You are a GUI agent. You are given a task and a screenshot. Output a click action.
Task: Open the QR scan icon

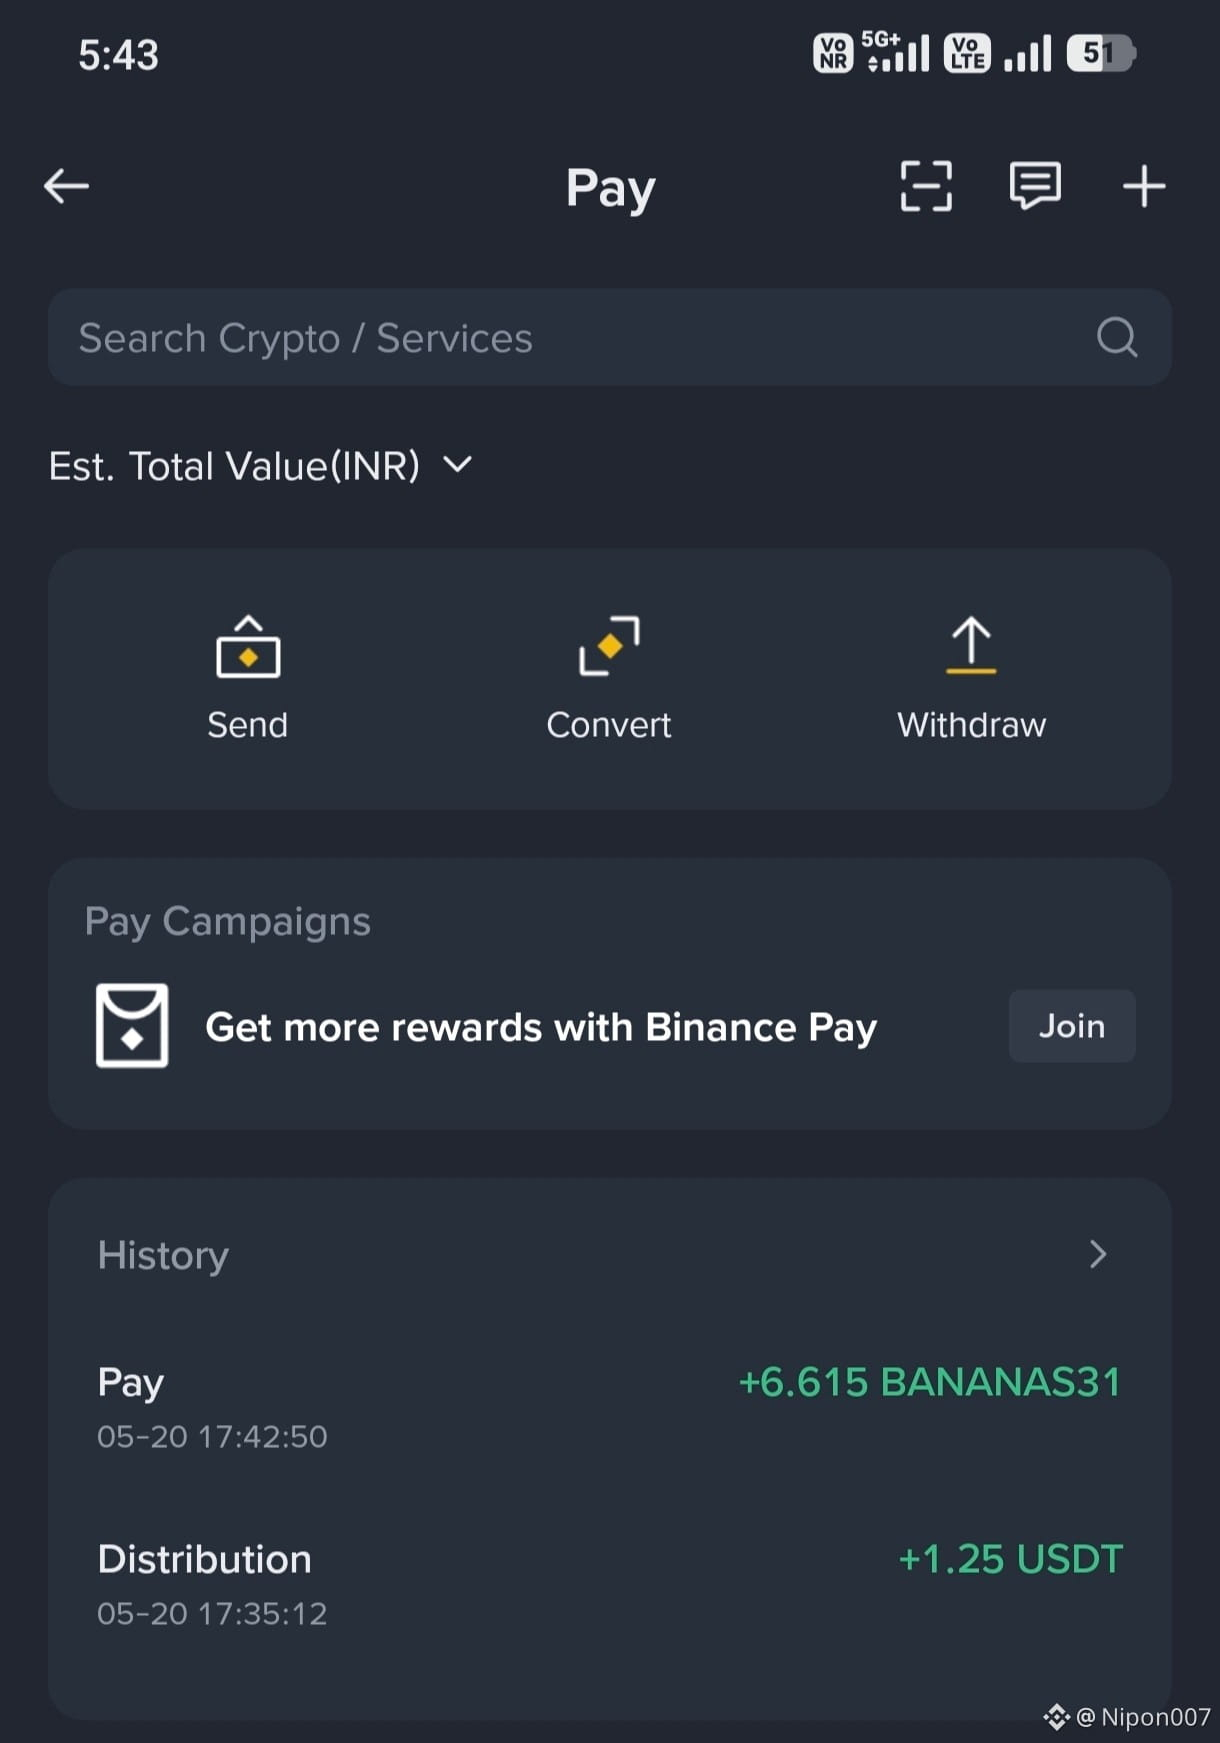point(926,186)
